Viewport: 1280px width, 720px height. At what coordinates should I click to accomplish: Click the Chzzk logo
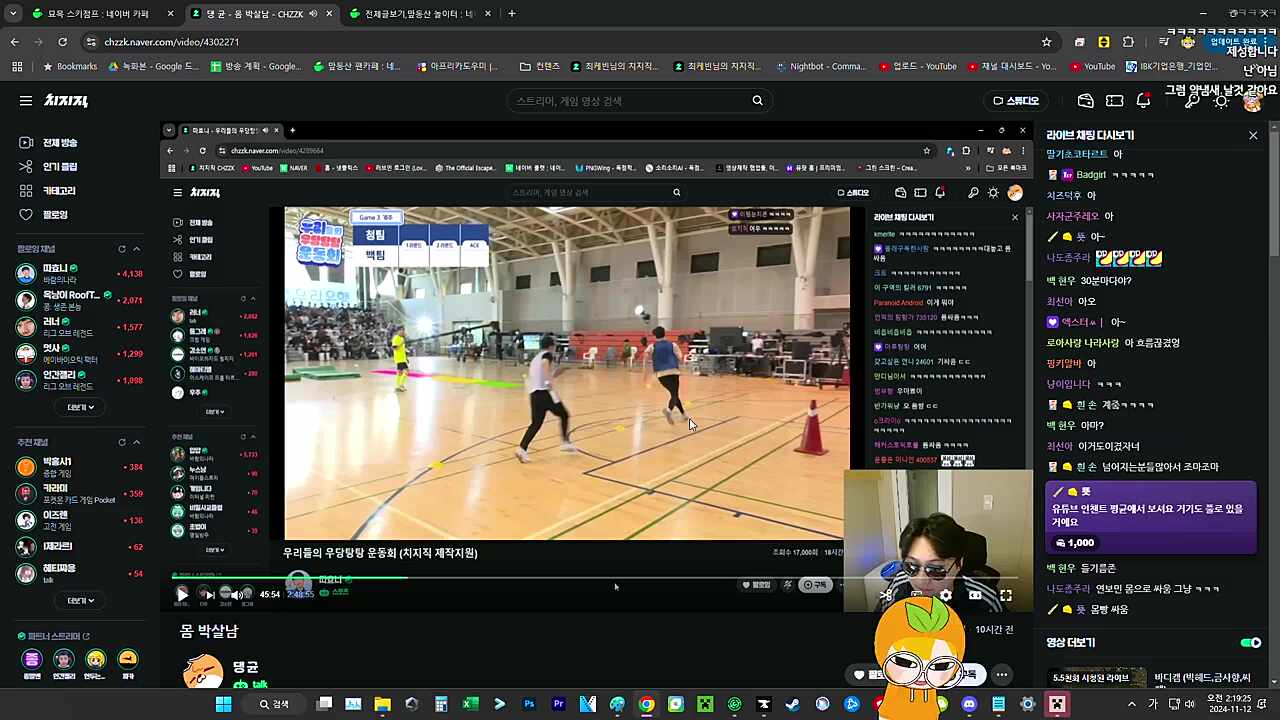[x=66, y=101]
